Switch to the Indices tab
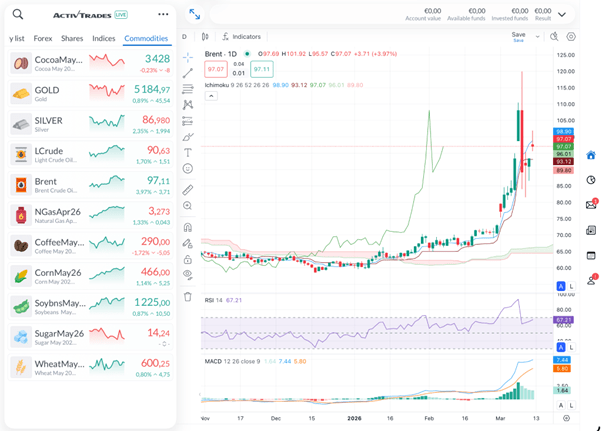The image size is (602, 431). coord(103,38)
